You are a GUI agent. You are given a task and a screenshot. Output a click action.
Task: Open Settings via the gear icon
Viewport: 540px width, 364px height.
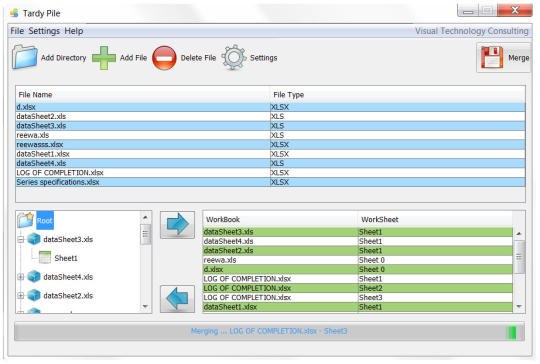pos(234,58)
